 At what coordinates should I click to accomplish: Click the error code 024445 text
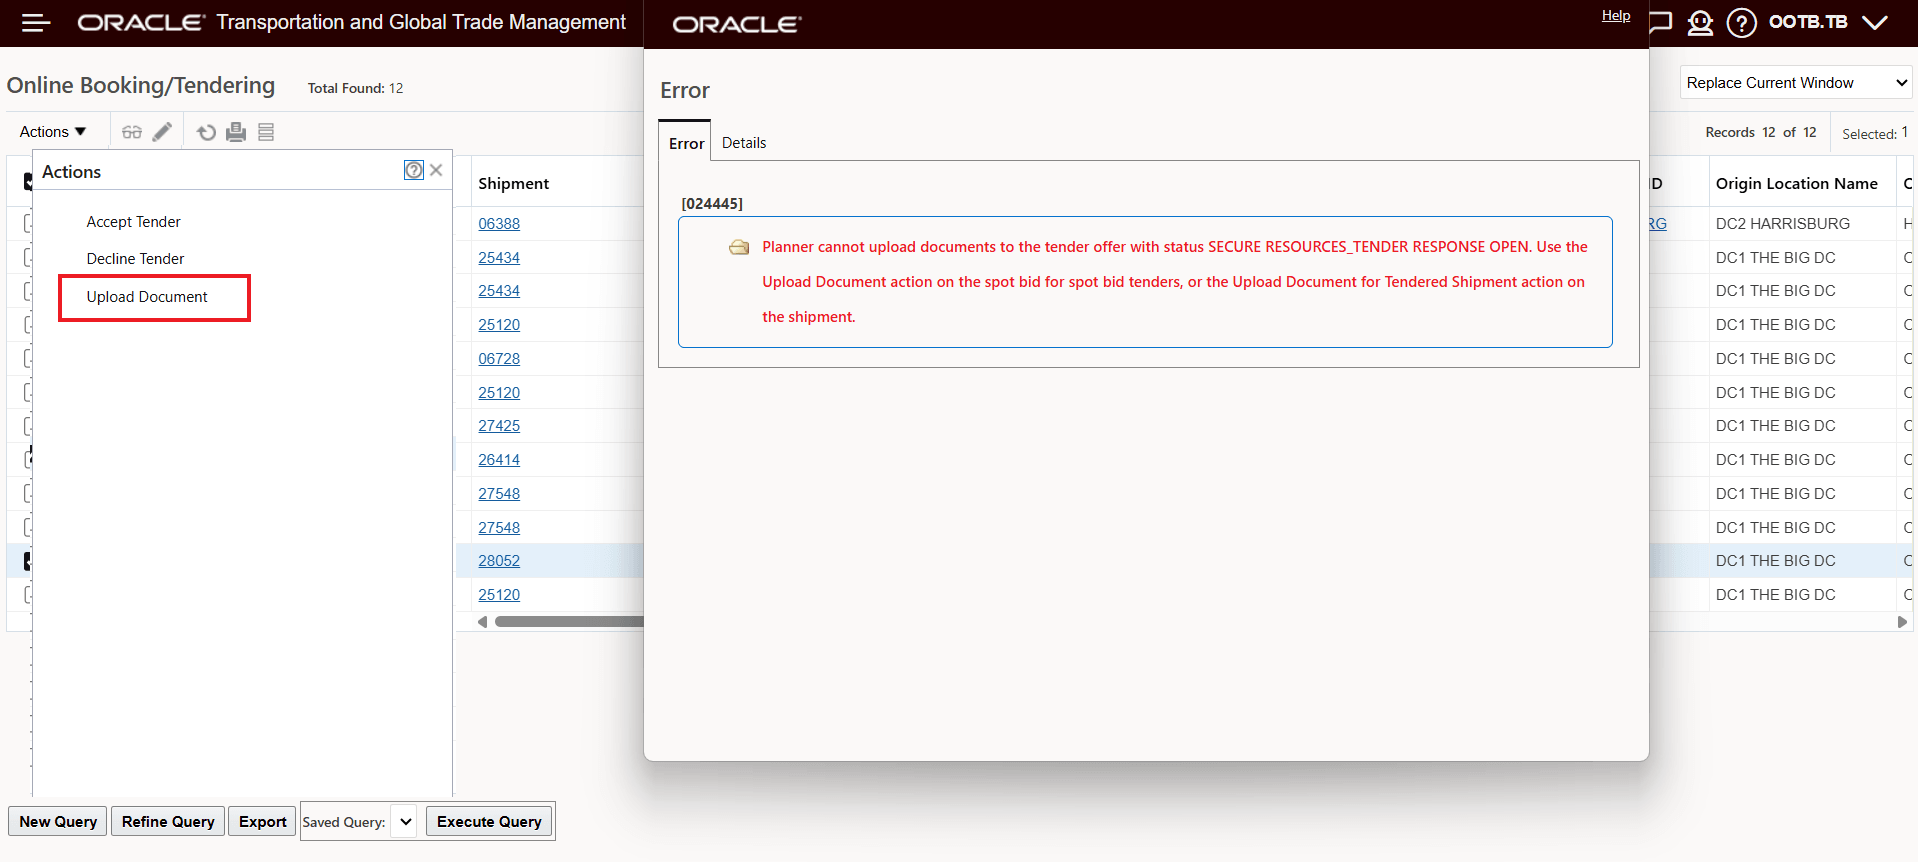tap(712, 204)
